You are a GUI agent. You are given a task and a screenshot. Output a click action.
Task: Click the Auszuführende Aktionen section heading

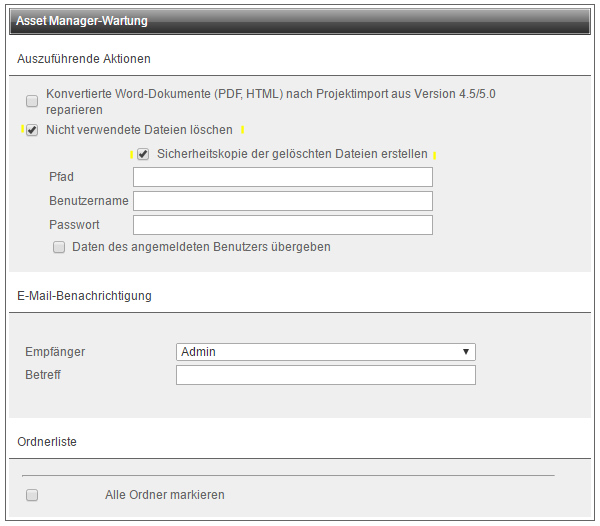tap(84, 59)
